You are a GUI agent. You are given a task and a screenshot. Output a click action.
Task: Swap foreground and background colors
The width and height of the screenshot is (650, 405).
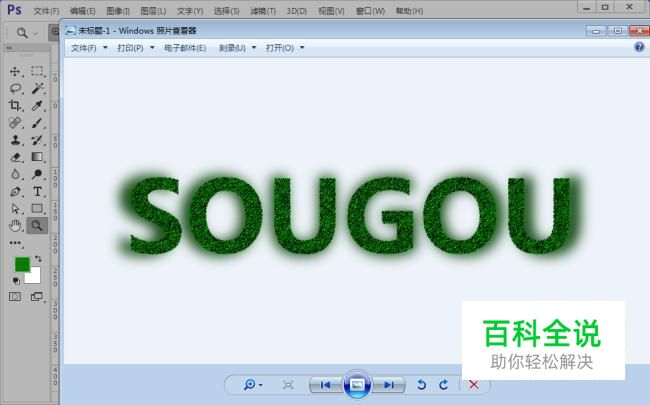pos(38,259)
